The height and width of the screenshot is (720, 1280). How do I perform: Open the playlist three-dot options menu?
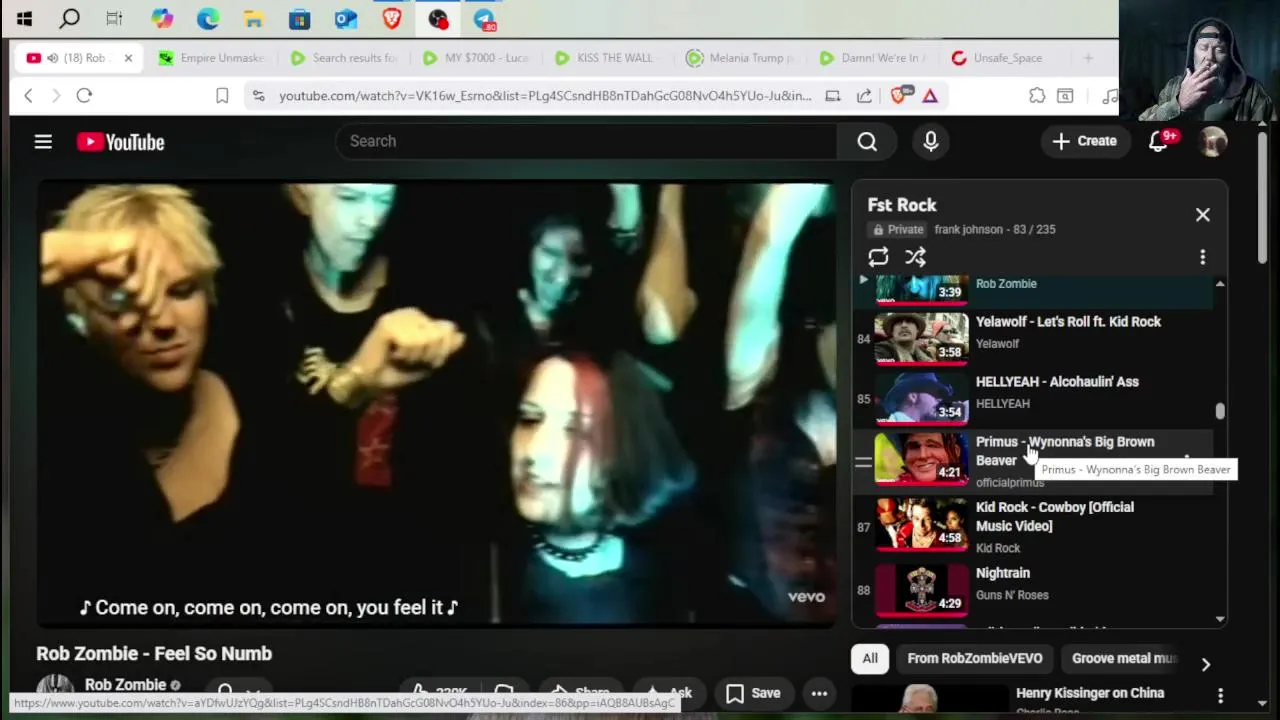click(1202, 257)
